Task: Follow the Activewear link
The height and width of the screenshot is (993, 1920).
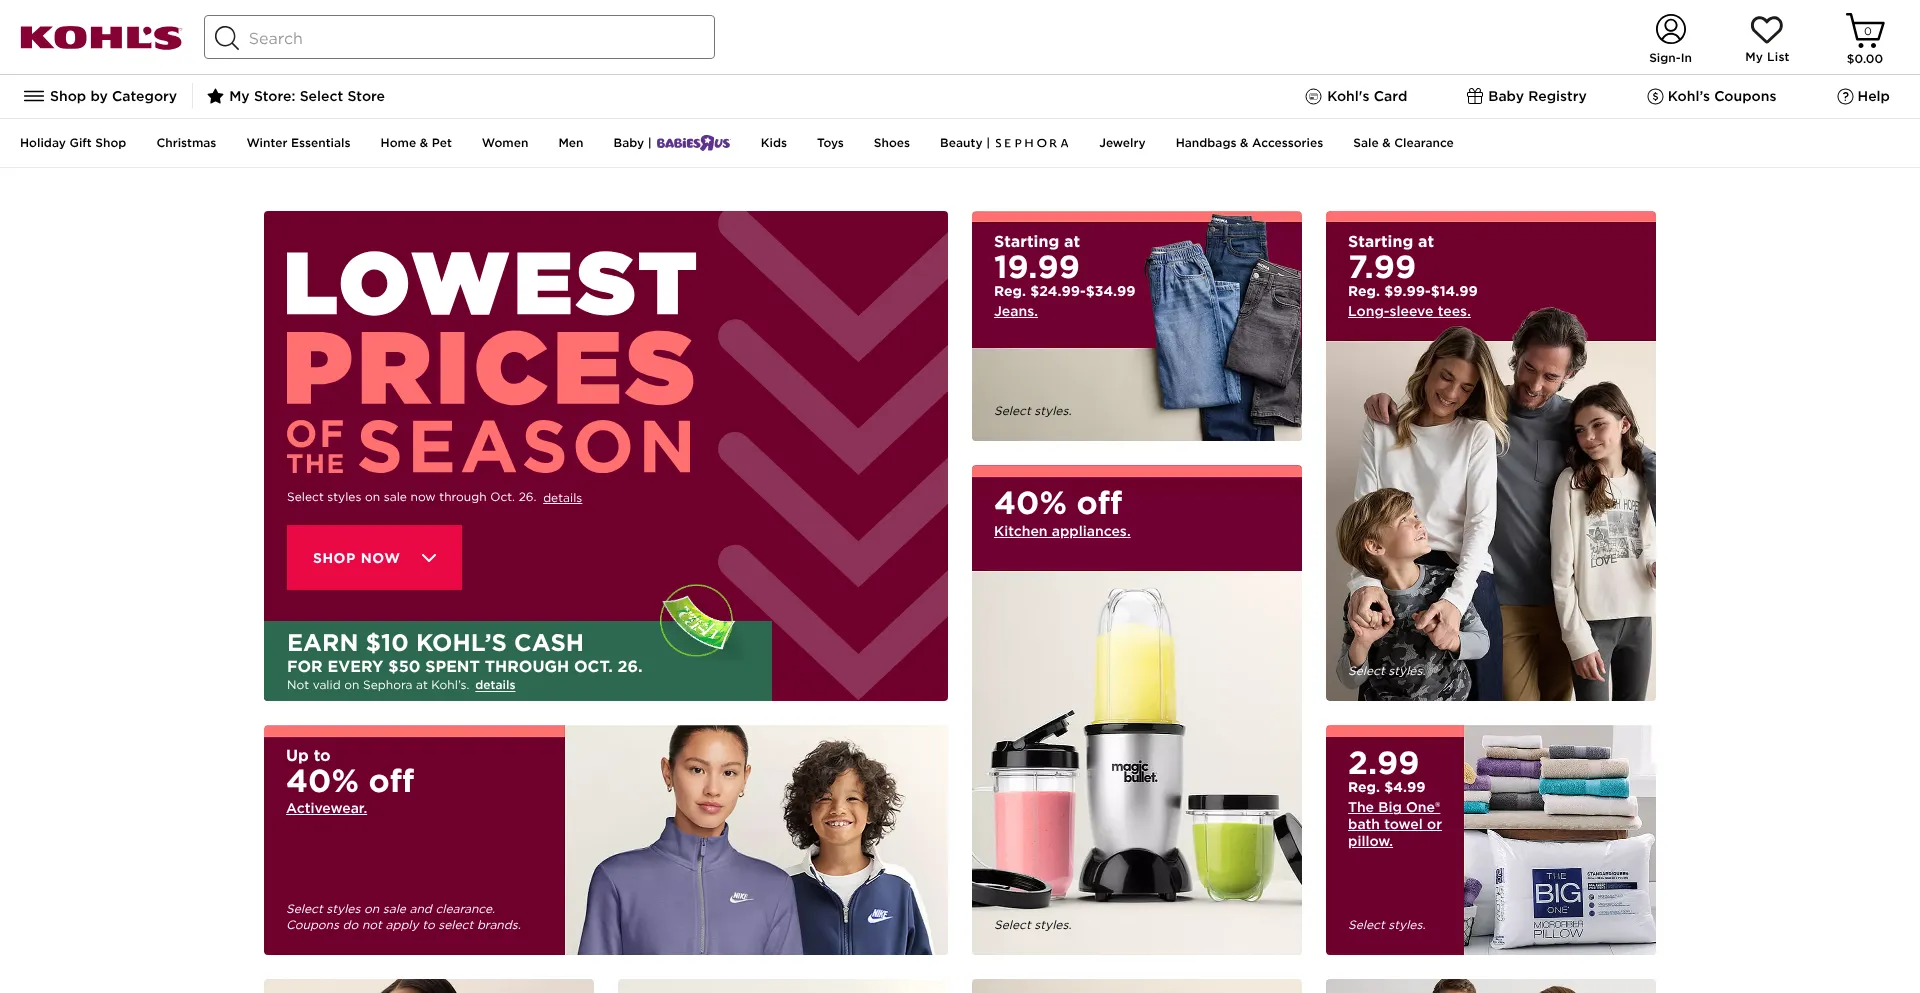Action: point(326,808)
